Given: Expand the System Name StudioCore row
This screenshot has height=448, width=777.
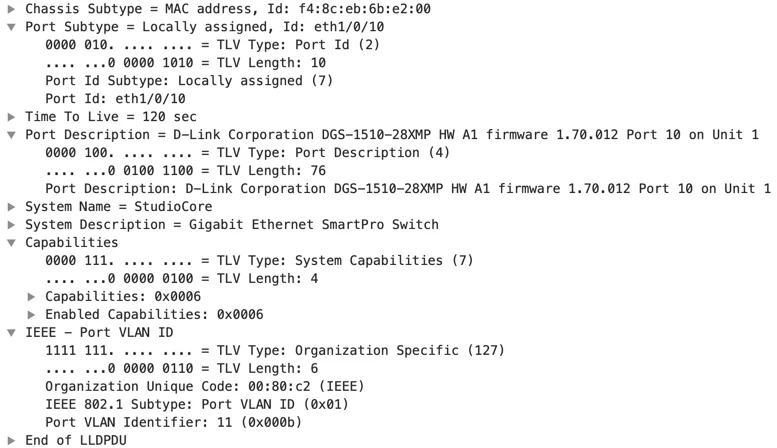Looking at the screenshot, I should click(x=11, y=207).
